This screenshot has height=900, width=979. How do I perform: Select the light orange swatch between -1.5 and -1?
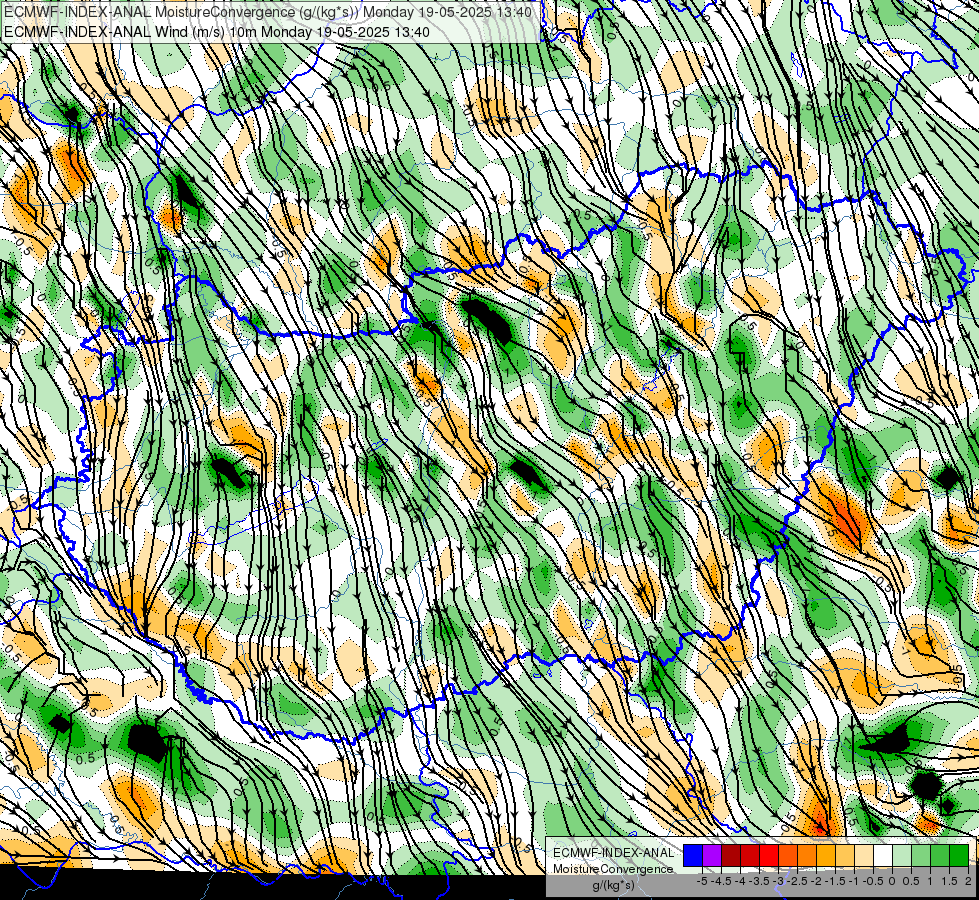[x=845, y=856]
